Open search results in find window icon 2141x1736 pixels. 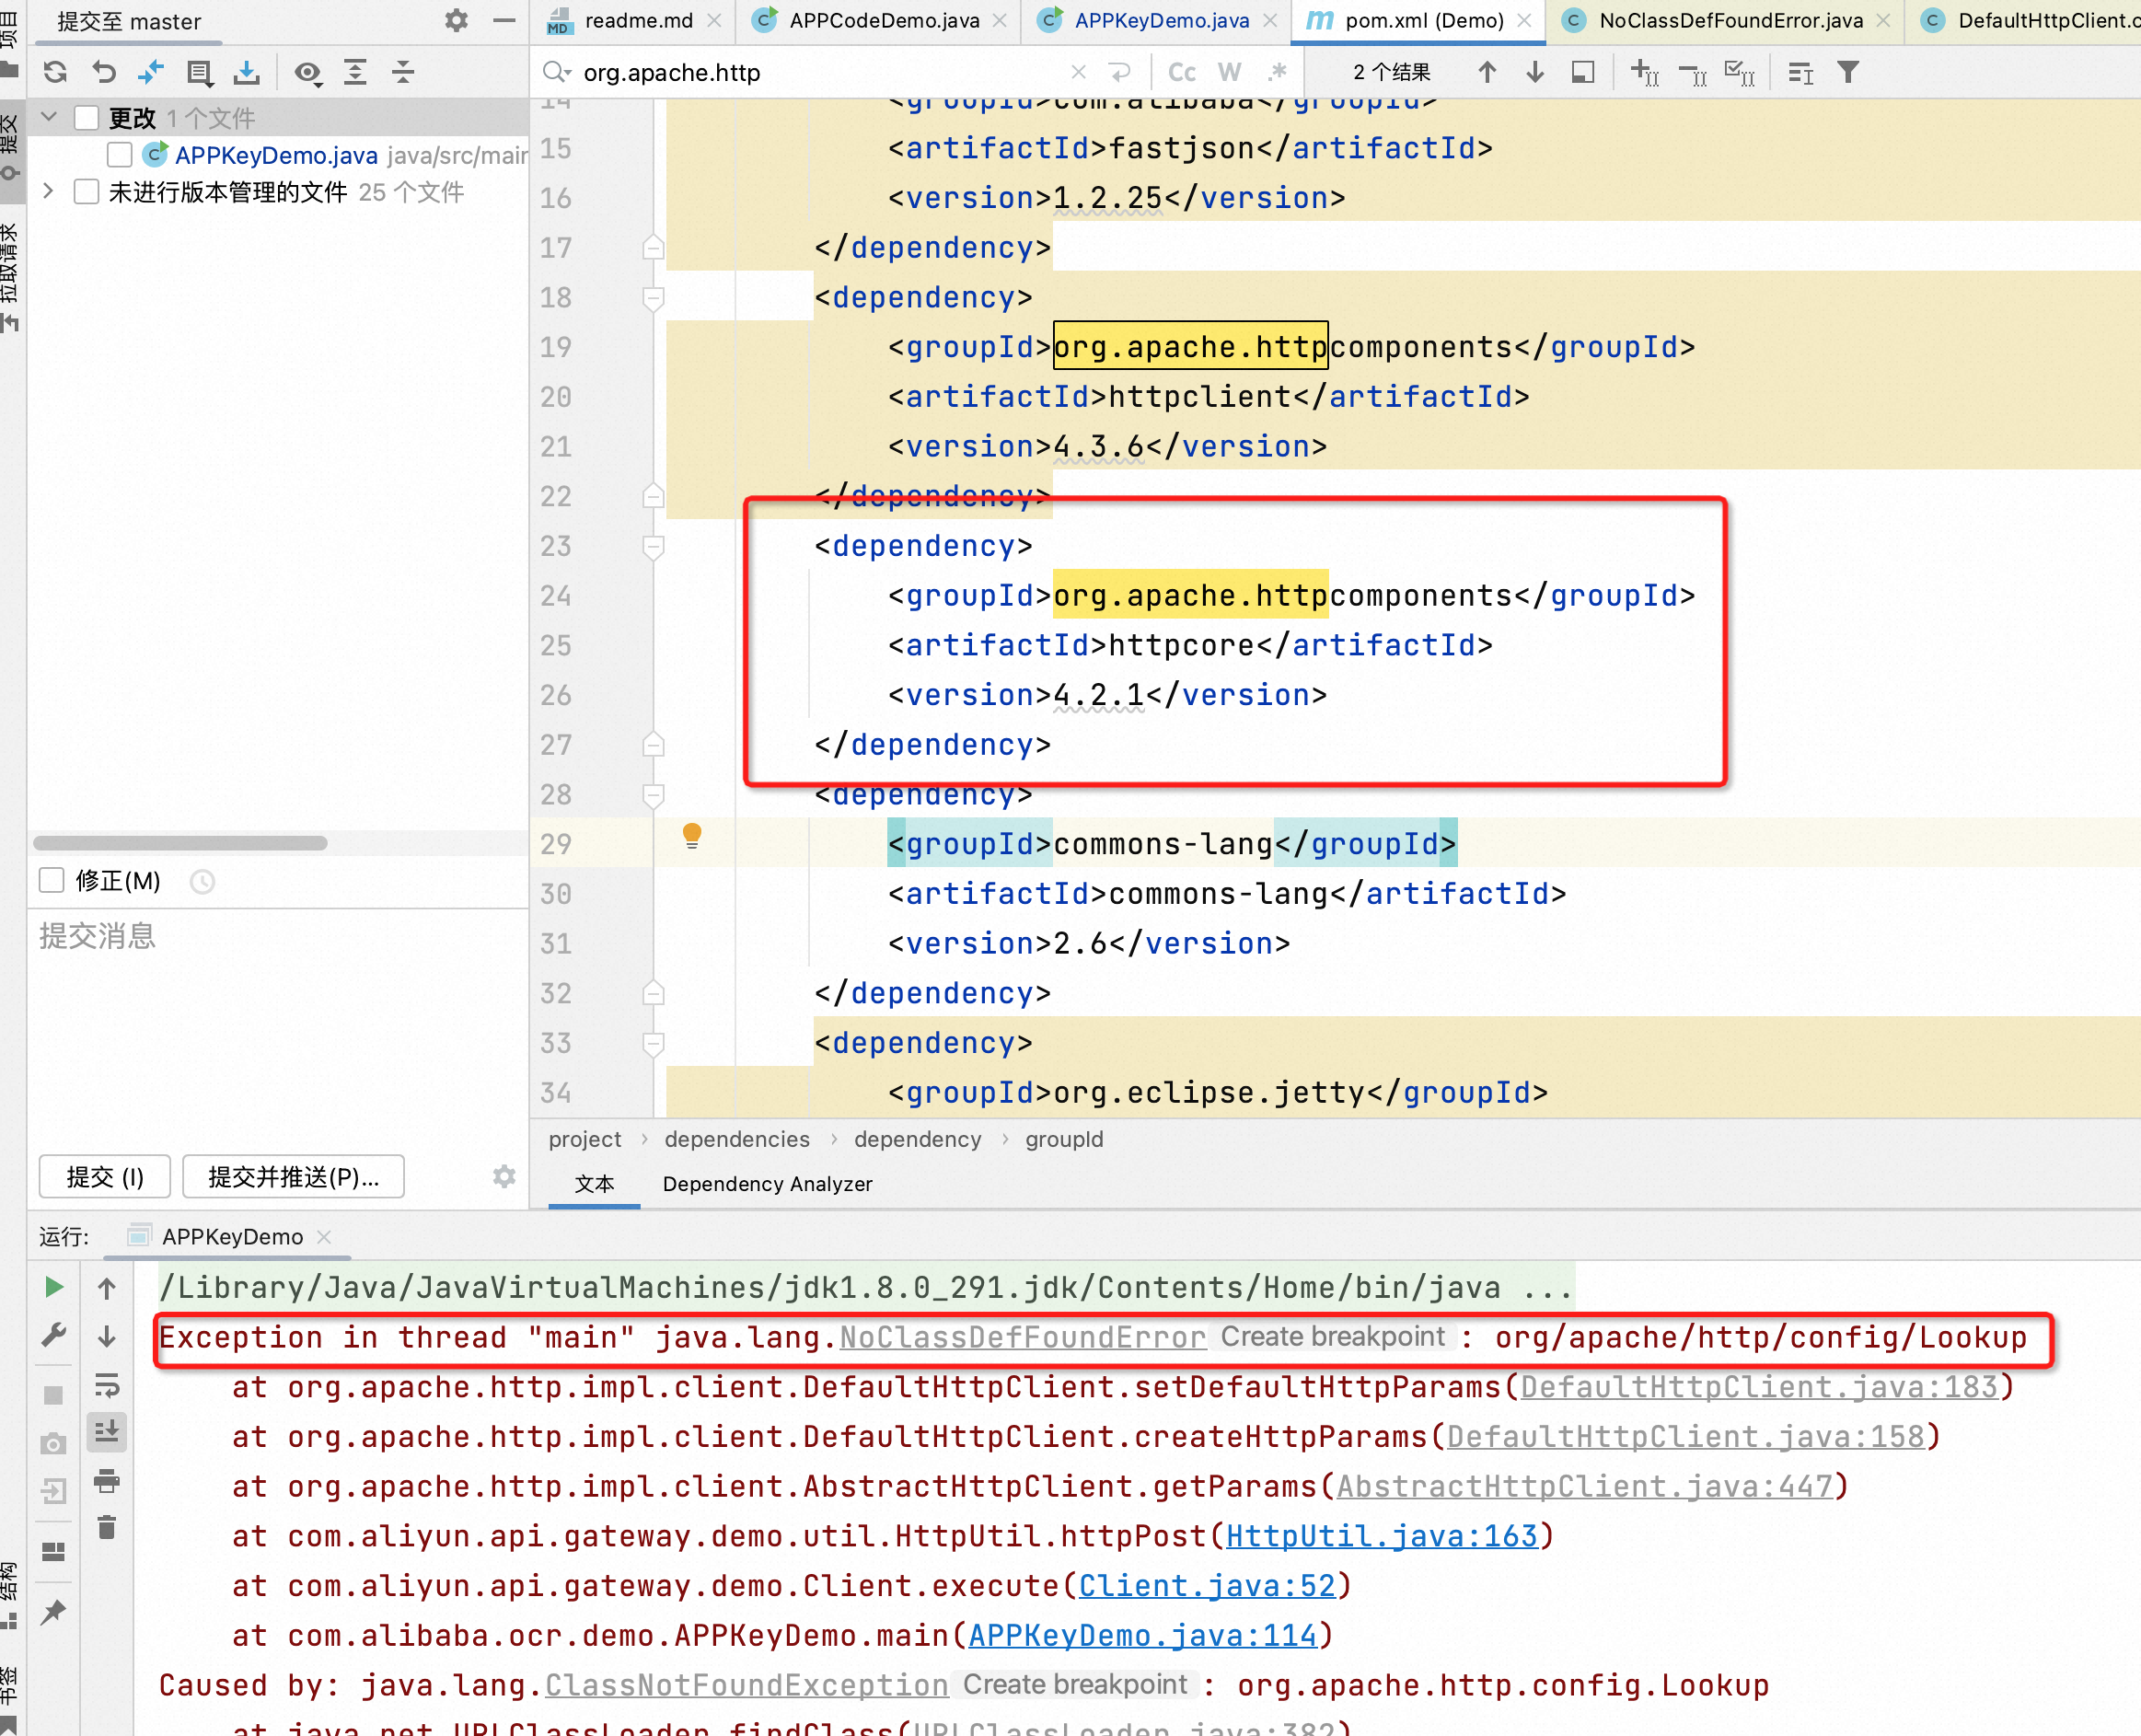pyautogui.click(x=1583, y=72)
